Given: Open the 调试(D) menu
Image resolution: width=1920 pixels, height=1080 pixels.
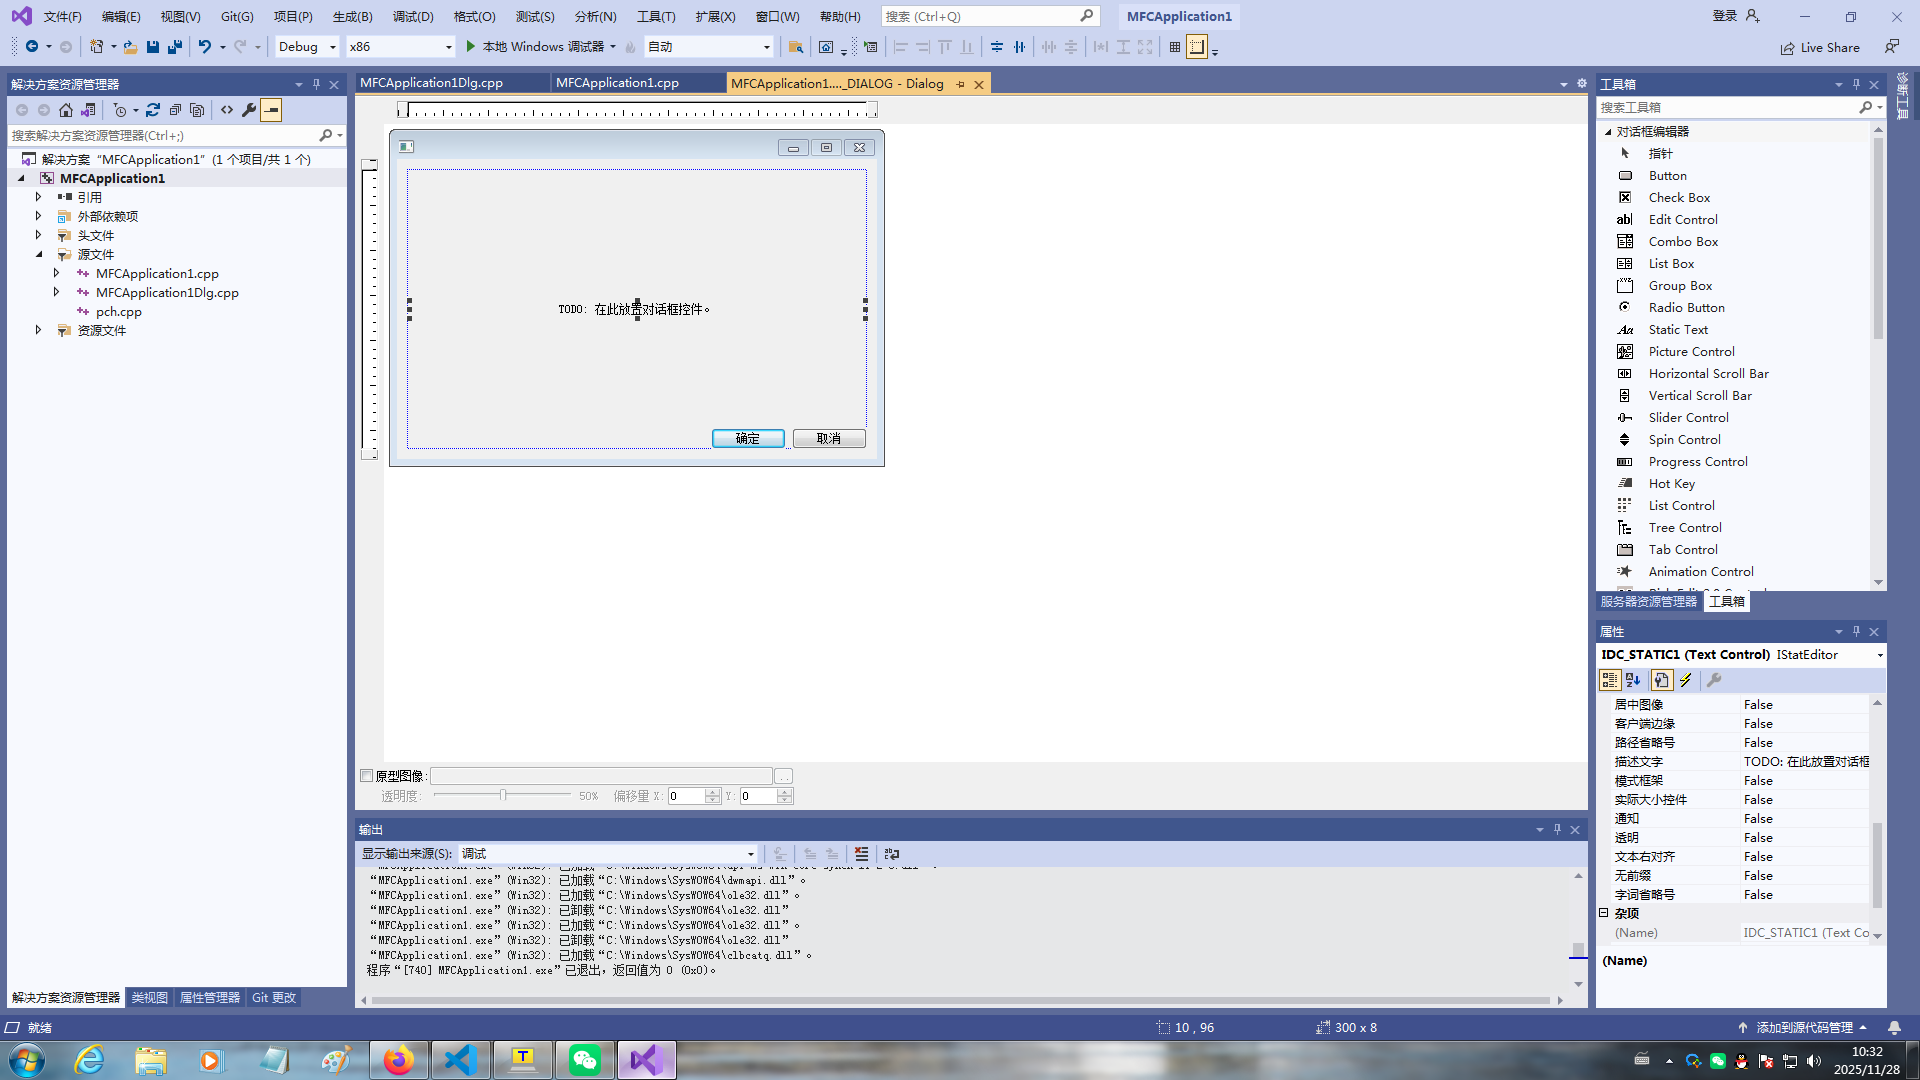Looking at the screenshot, I should pos(413,17).
